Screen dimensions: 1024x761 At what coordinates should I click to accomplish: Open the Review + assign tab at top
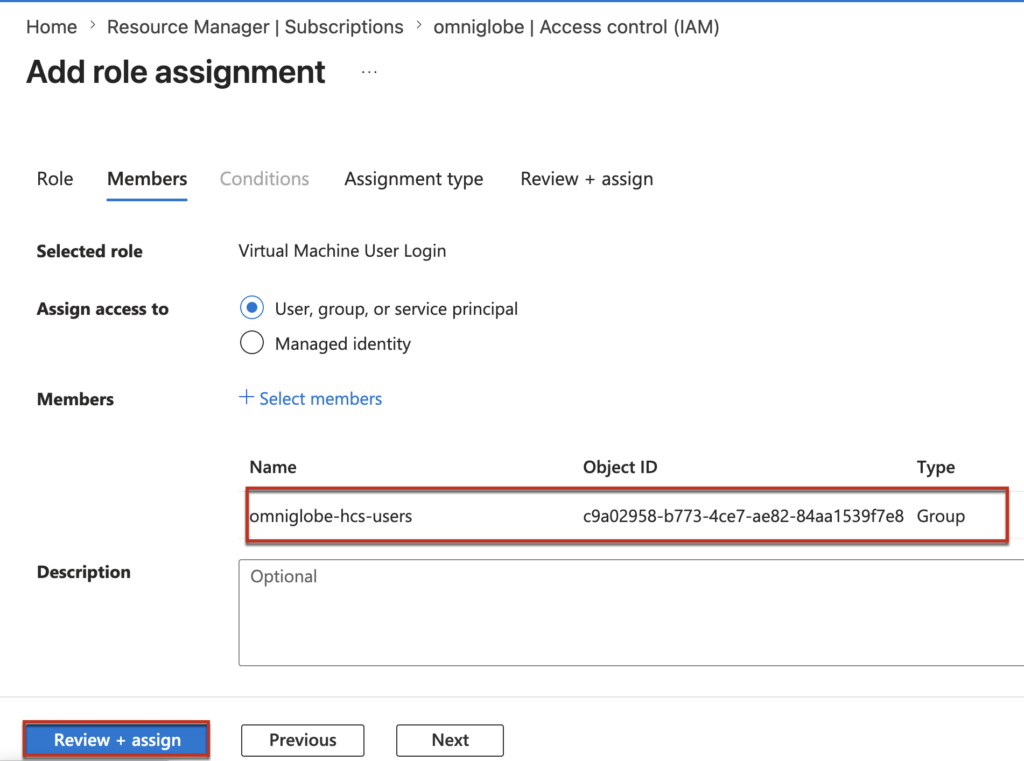(586, 179)
